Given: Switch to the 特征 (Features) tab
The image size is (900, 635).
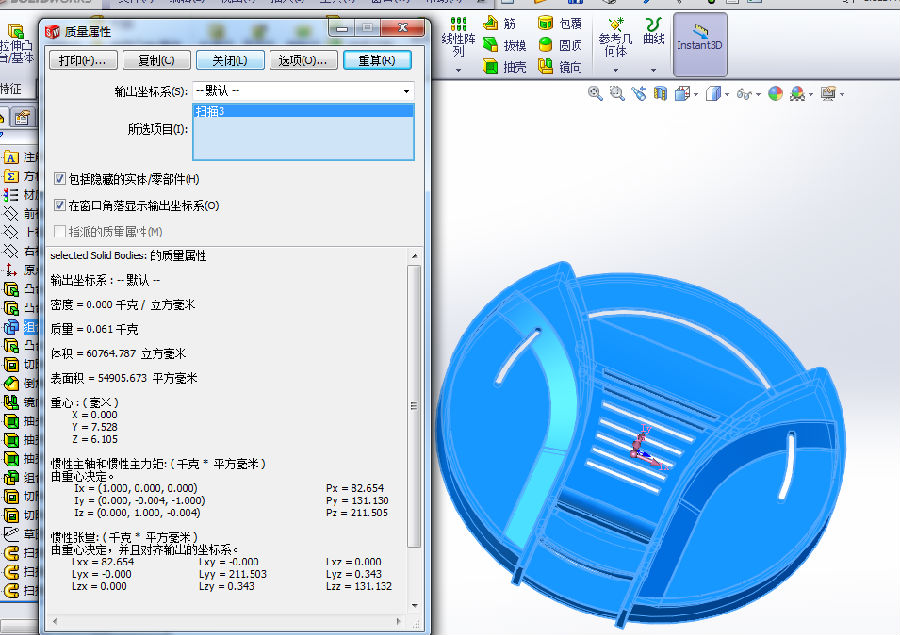Looking at the screenshot, I should point(10,88).
